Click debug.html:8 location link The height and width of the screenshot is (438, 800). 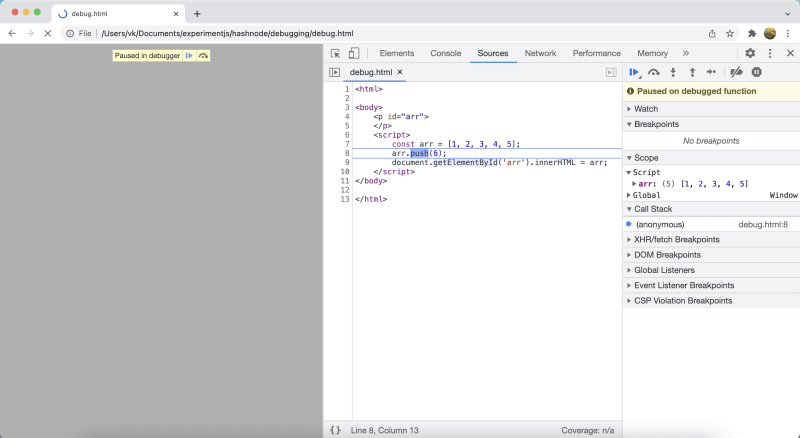[763, 225]
